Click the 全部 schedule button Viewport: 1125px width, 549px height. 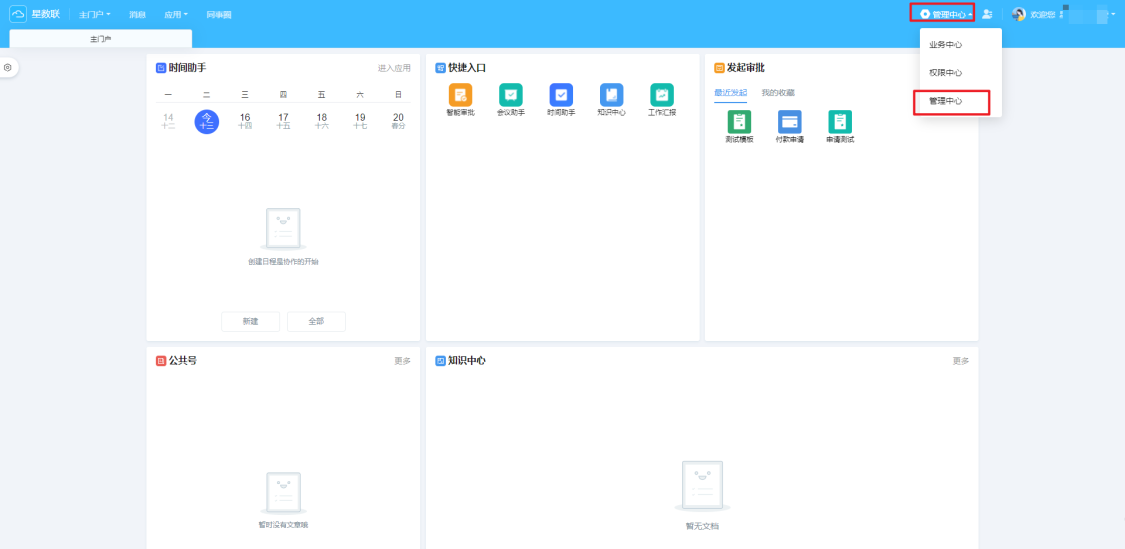coord(316,322)
